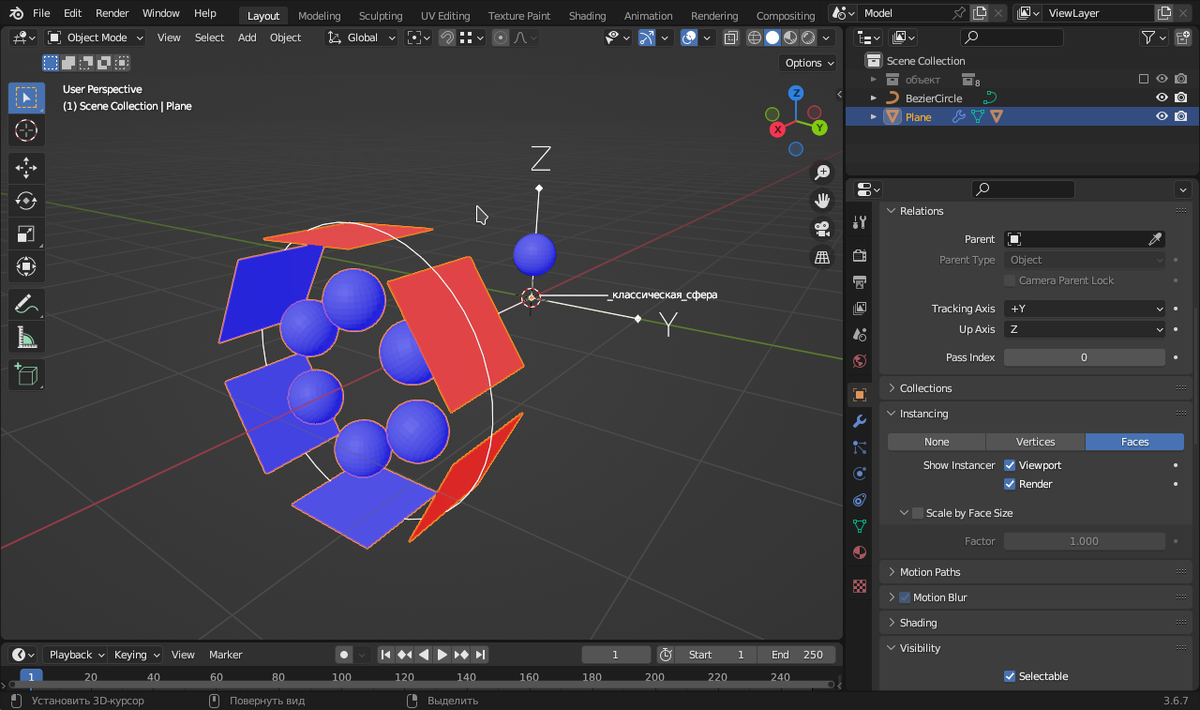Open the Material properties tab

coord(859,552)
